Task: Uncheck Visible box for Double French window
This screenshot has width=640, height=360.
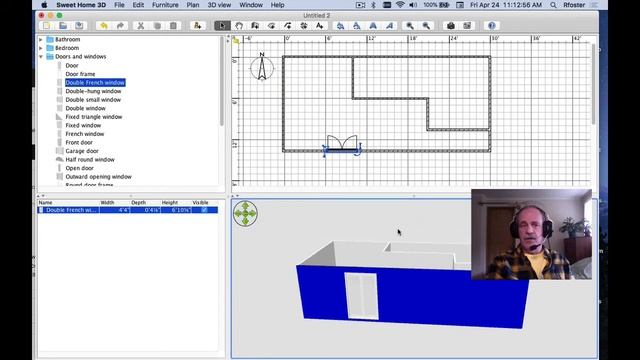Action: [x=204, y=210]
